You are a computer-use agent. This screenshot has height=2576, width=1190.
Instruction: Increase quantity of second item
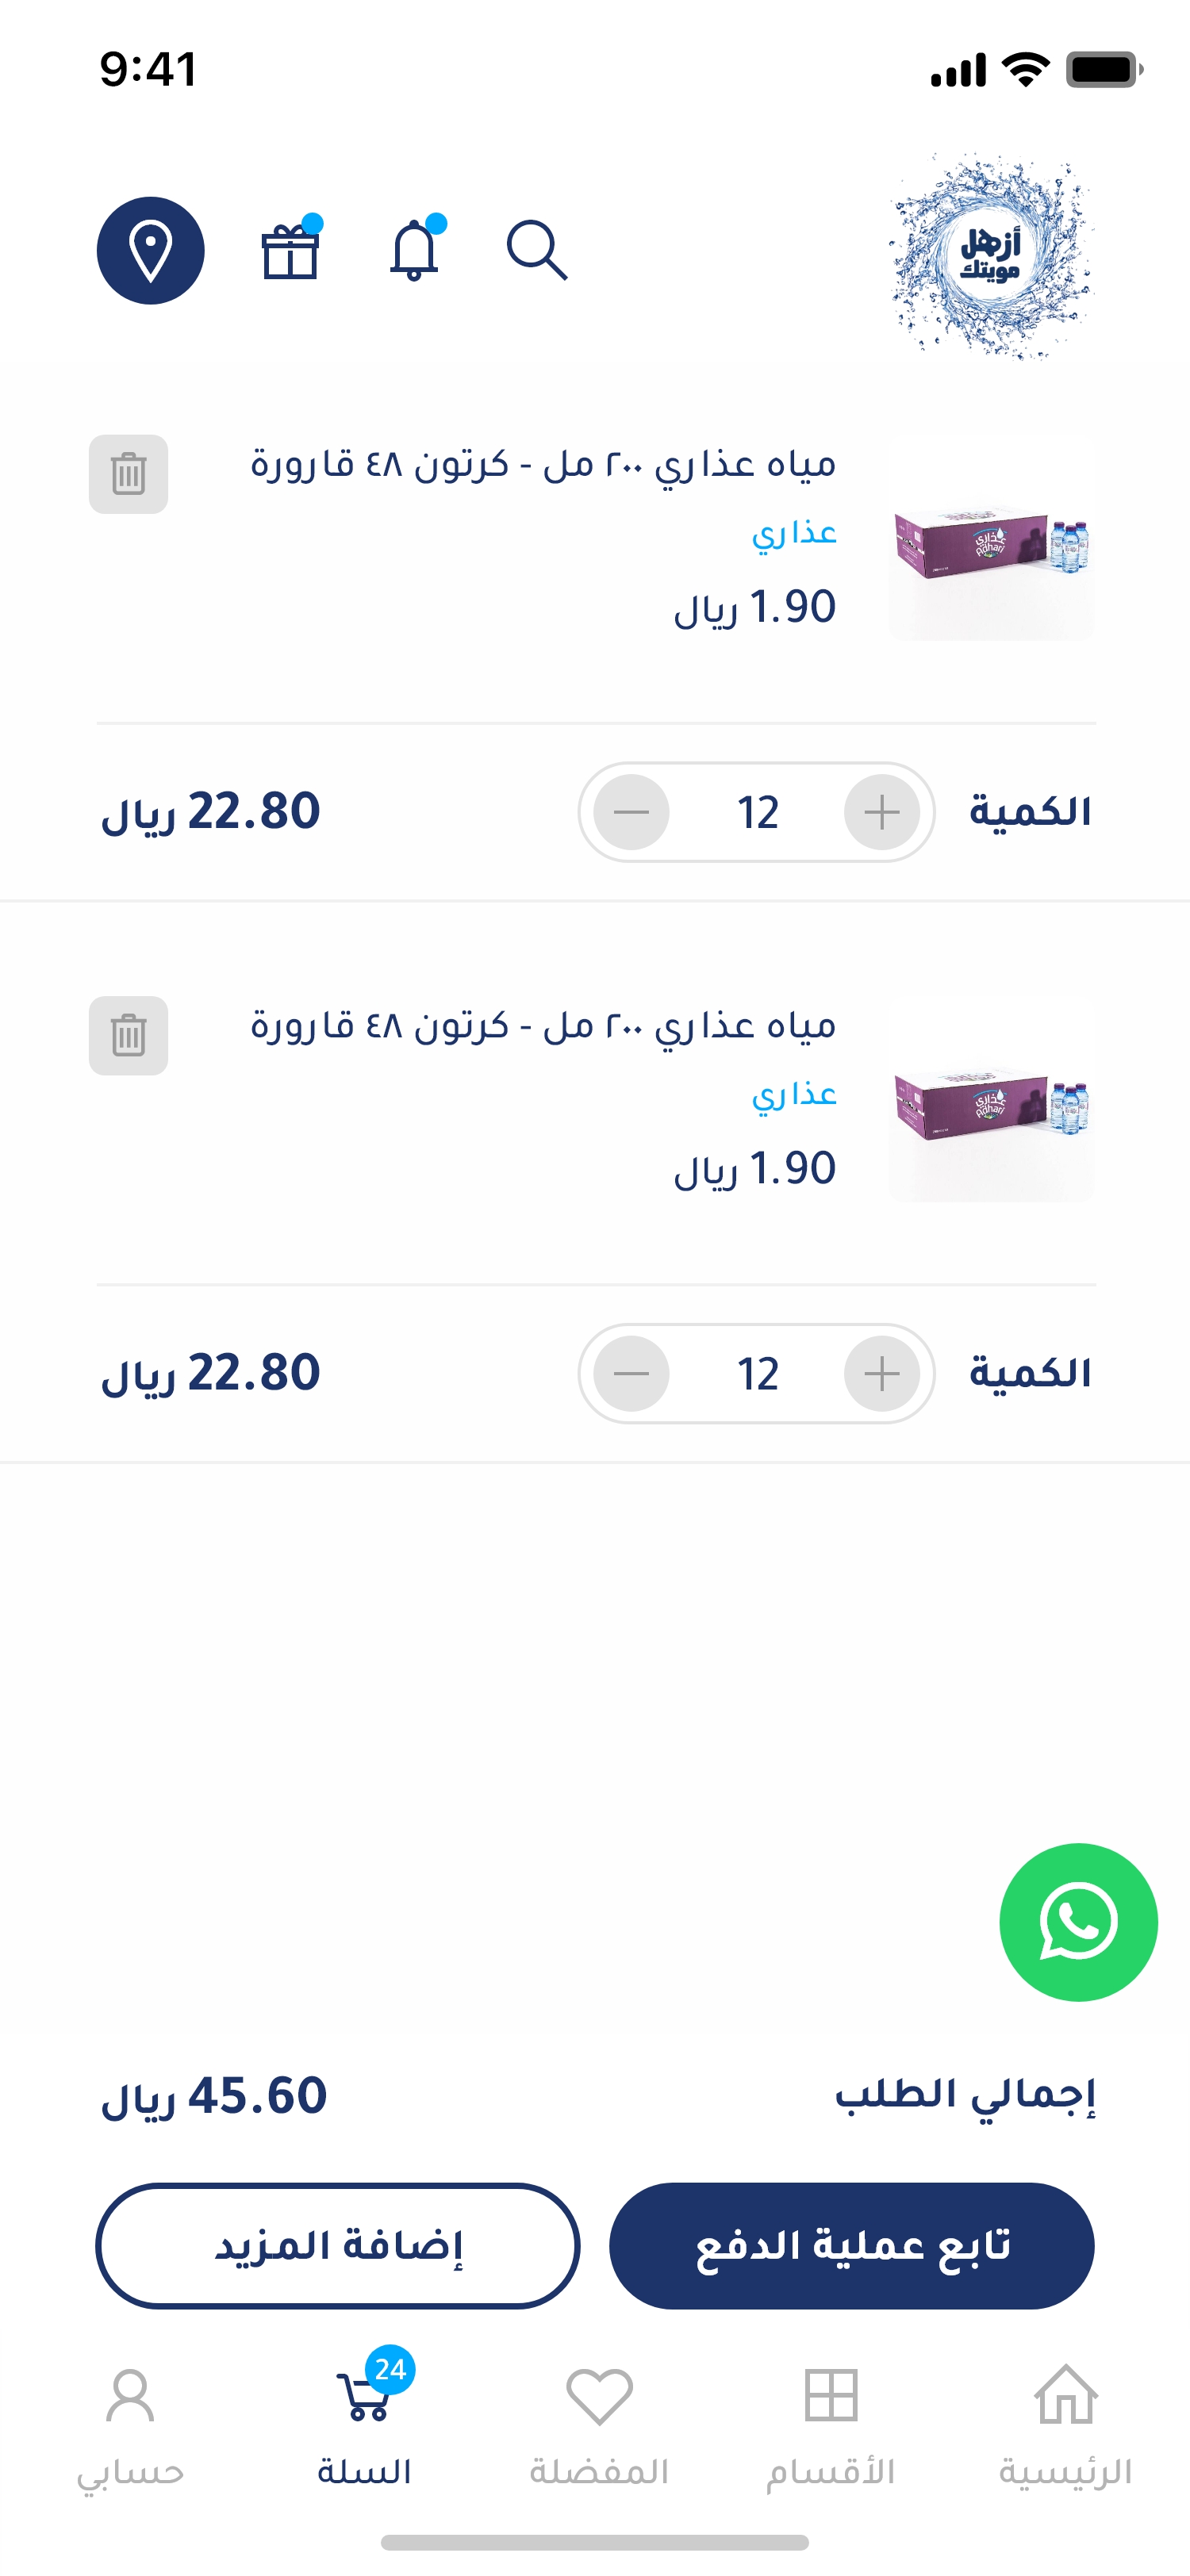881,1374
